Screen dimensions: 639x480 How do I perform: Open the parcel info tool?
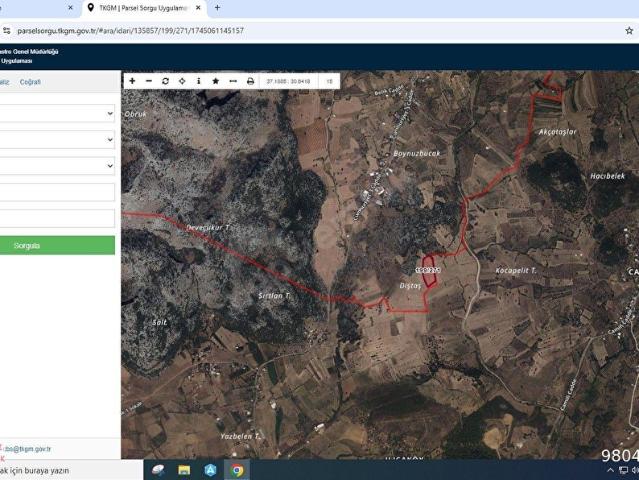tap(198, 81)
